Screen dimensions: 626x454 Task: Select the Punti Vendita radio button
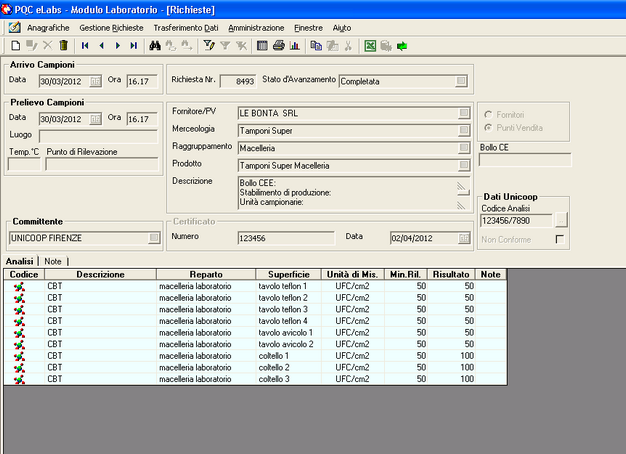point(488,128)
